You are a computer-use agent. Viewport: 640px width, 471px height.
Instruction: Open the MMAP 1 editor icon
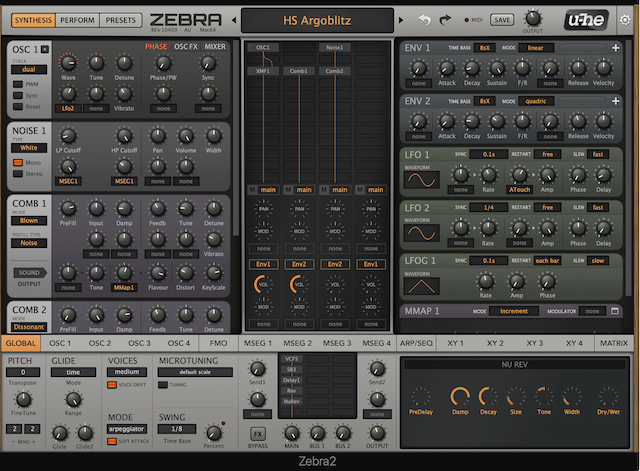pos(615,311)
